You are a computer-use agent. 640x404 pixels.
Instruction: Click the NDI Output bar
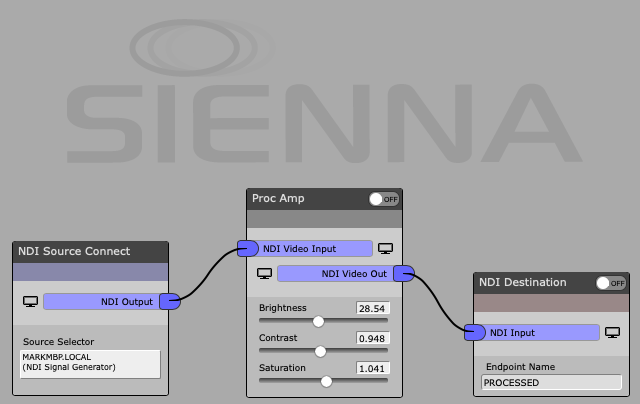tap(102, 302)
